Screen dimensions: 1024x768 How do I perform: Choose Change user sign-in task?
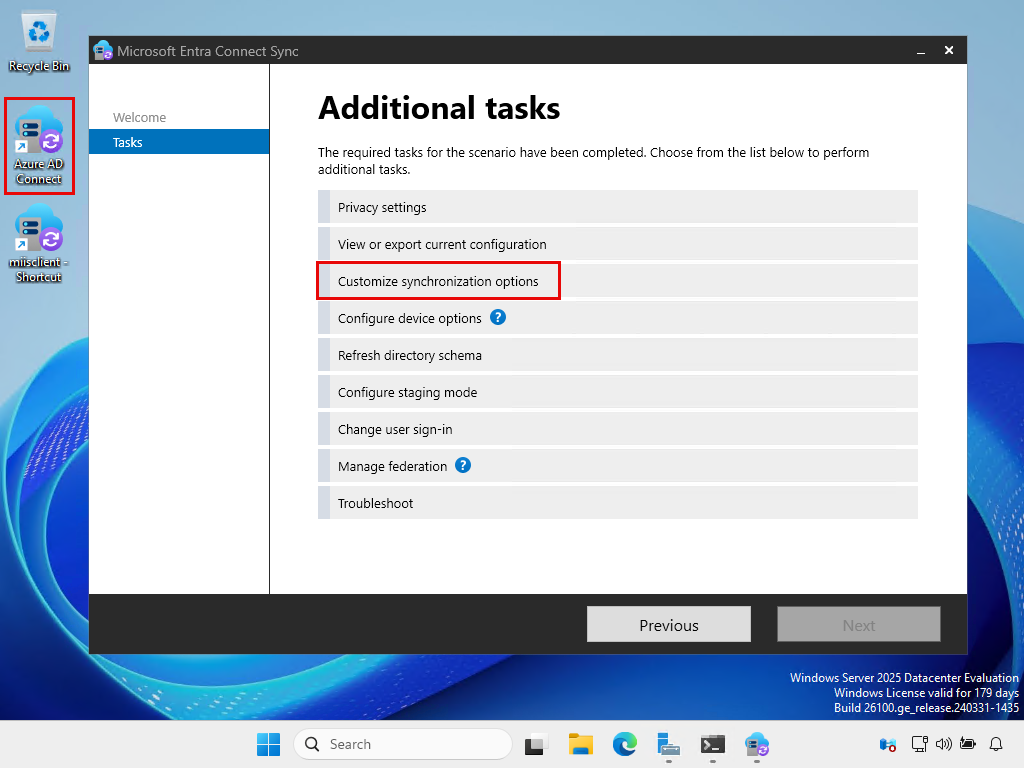(x=618, y=429)
